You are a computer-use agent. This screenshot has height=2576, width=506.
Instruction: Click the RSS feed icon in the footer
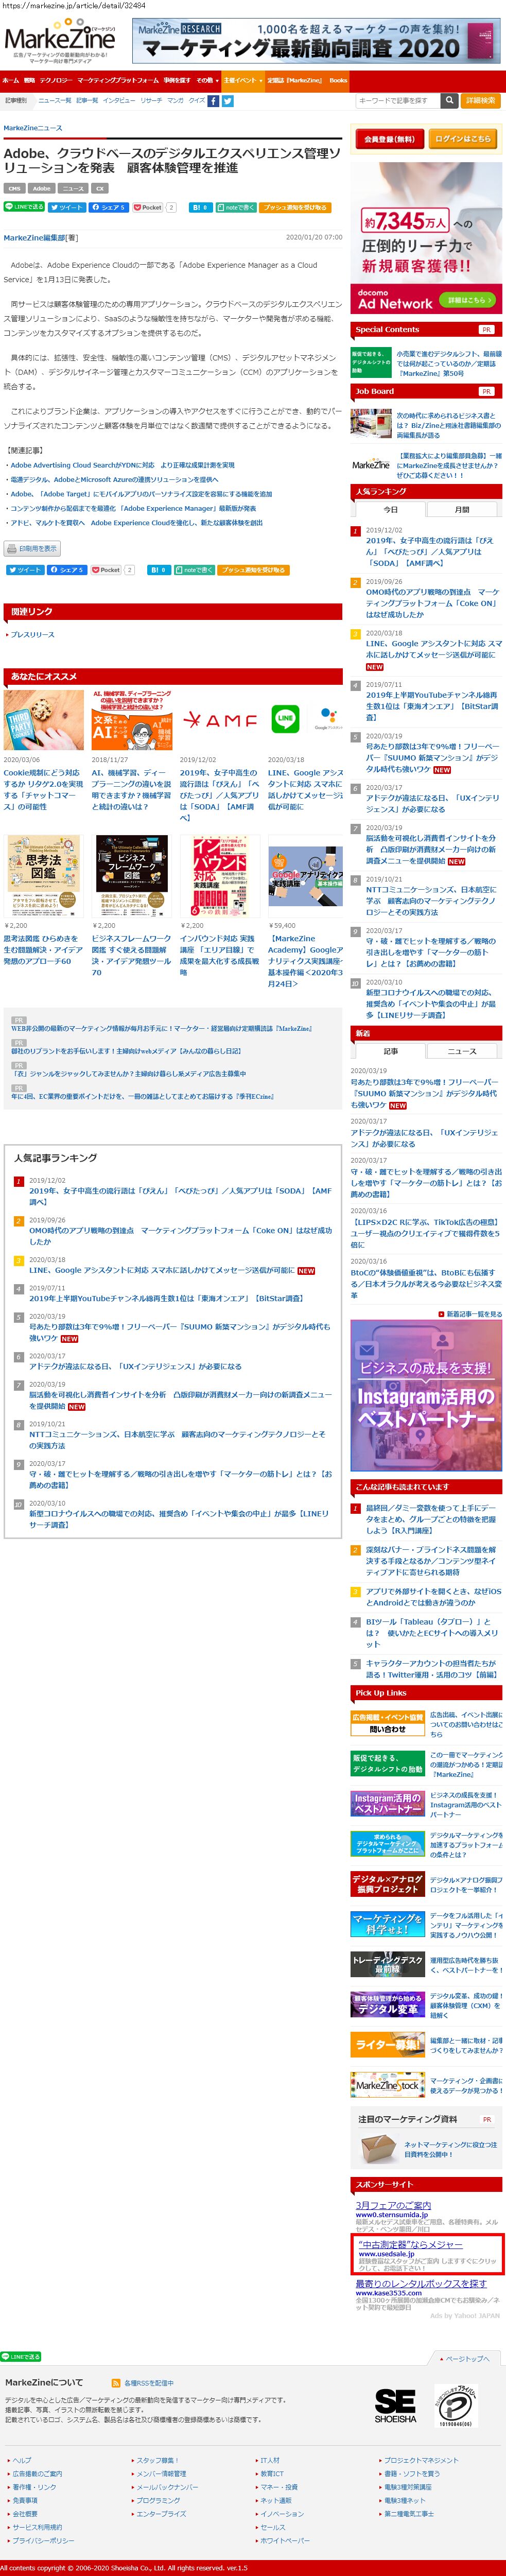[x=117, y=2383]
